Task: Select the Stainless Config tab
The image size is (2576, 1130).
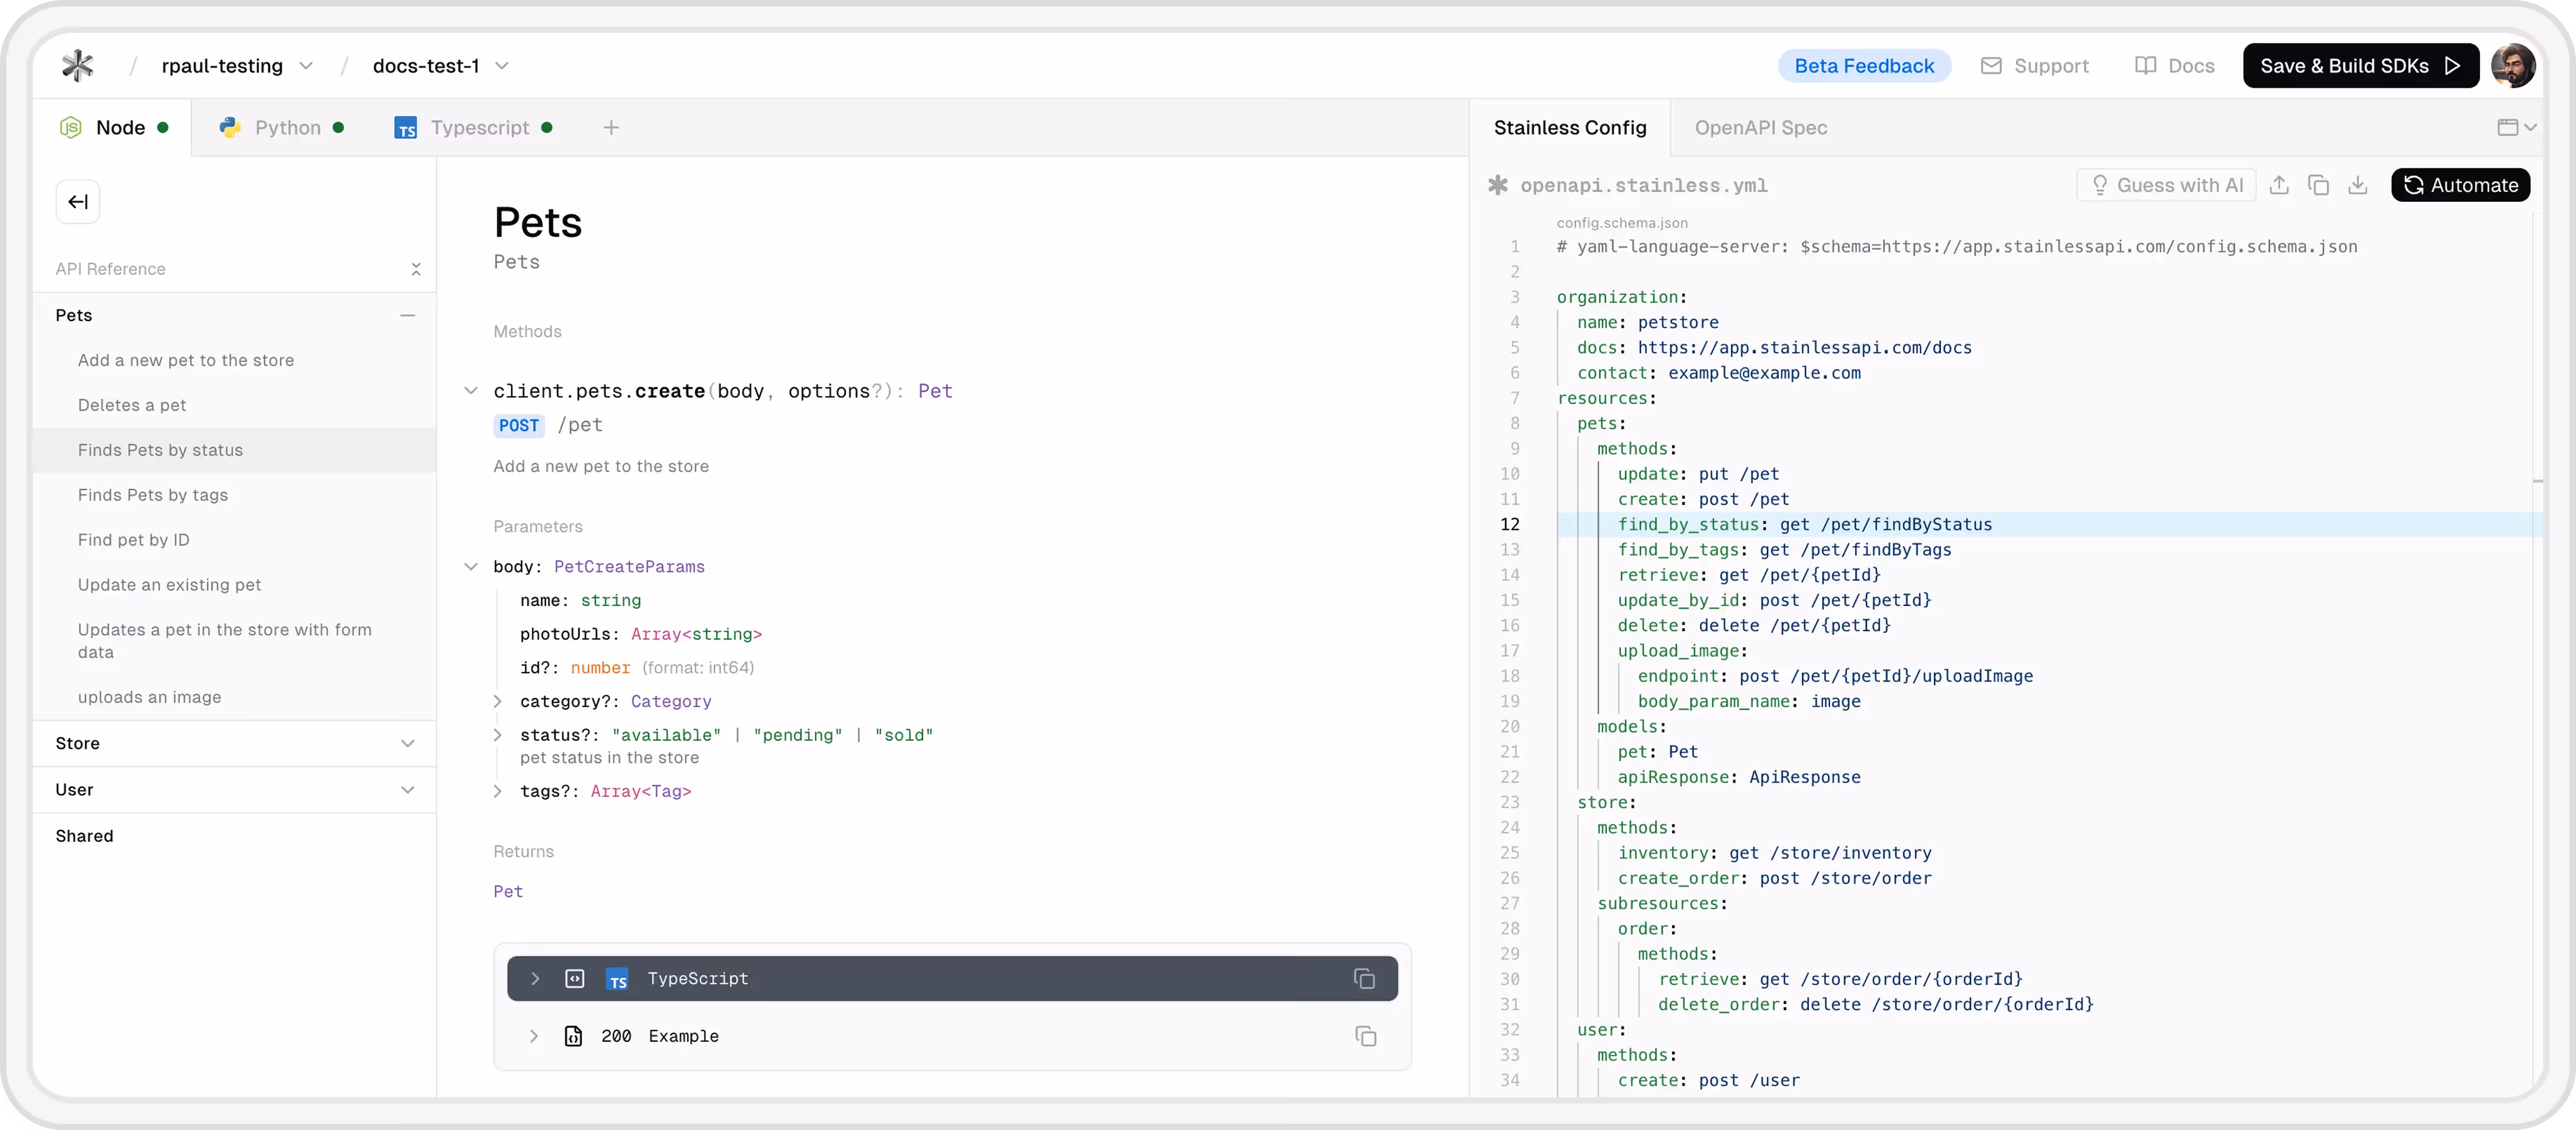Action: click(x=1569, y=128)
